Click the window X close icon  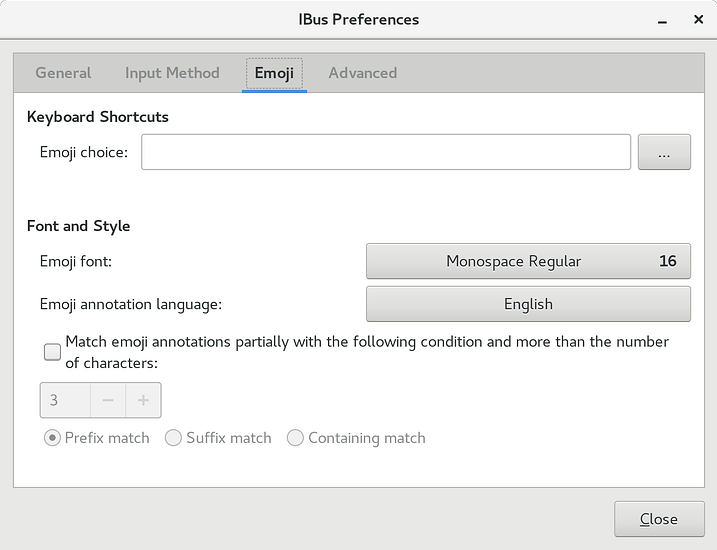click(698, 19)
